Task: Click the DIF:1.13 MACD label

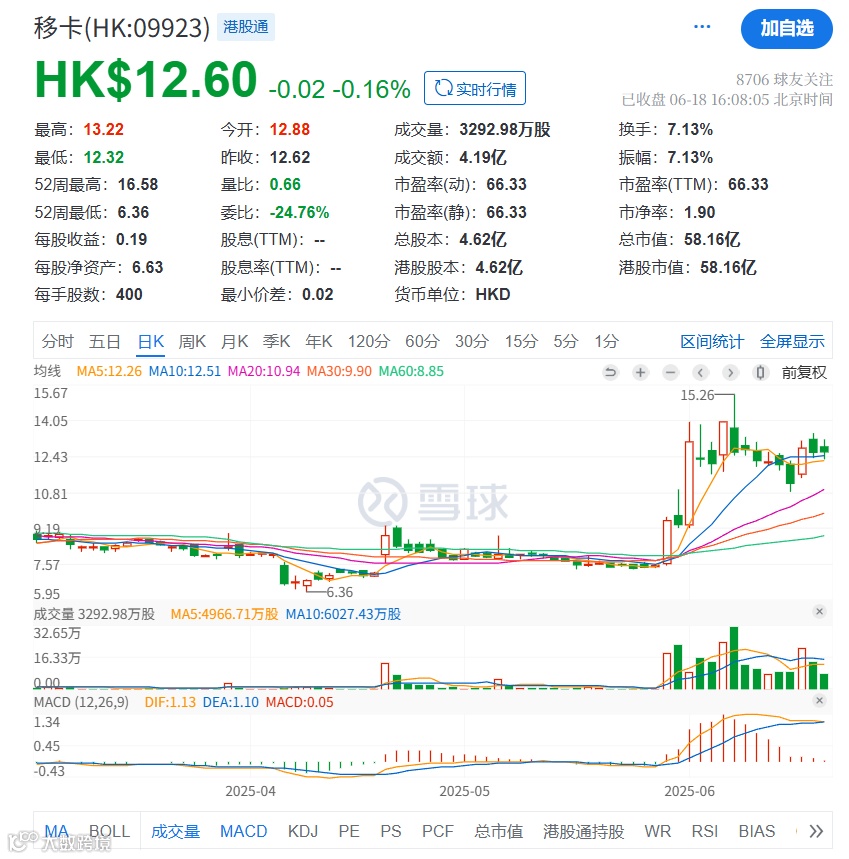Action: click(170, 702)
